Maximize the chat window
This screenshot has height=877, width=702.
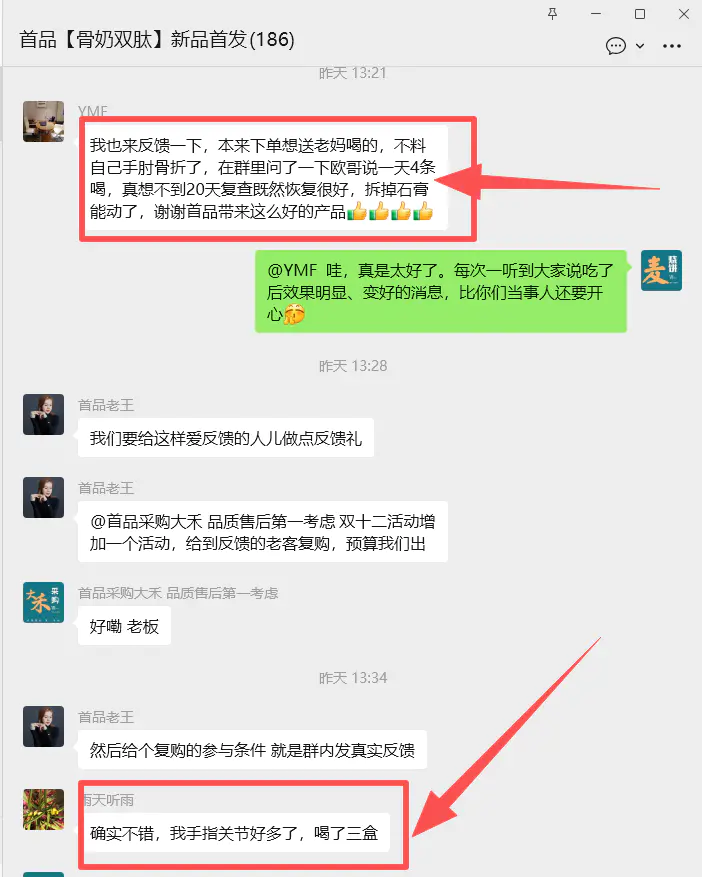(640, 14)
